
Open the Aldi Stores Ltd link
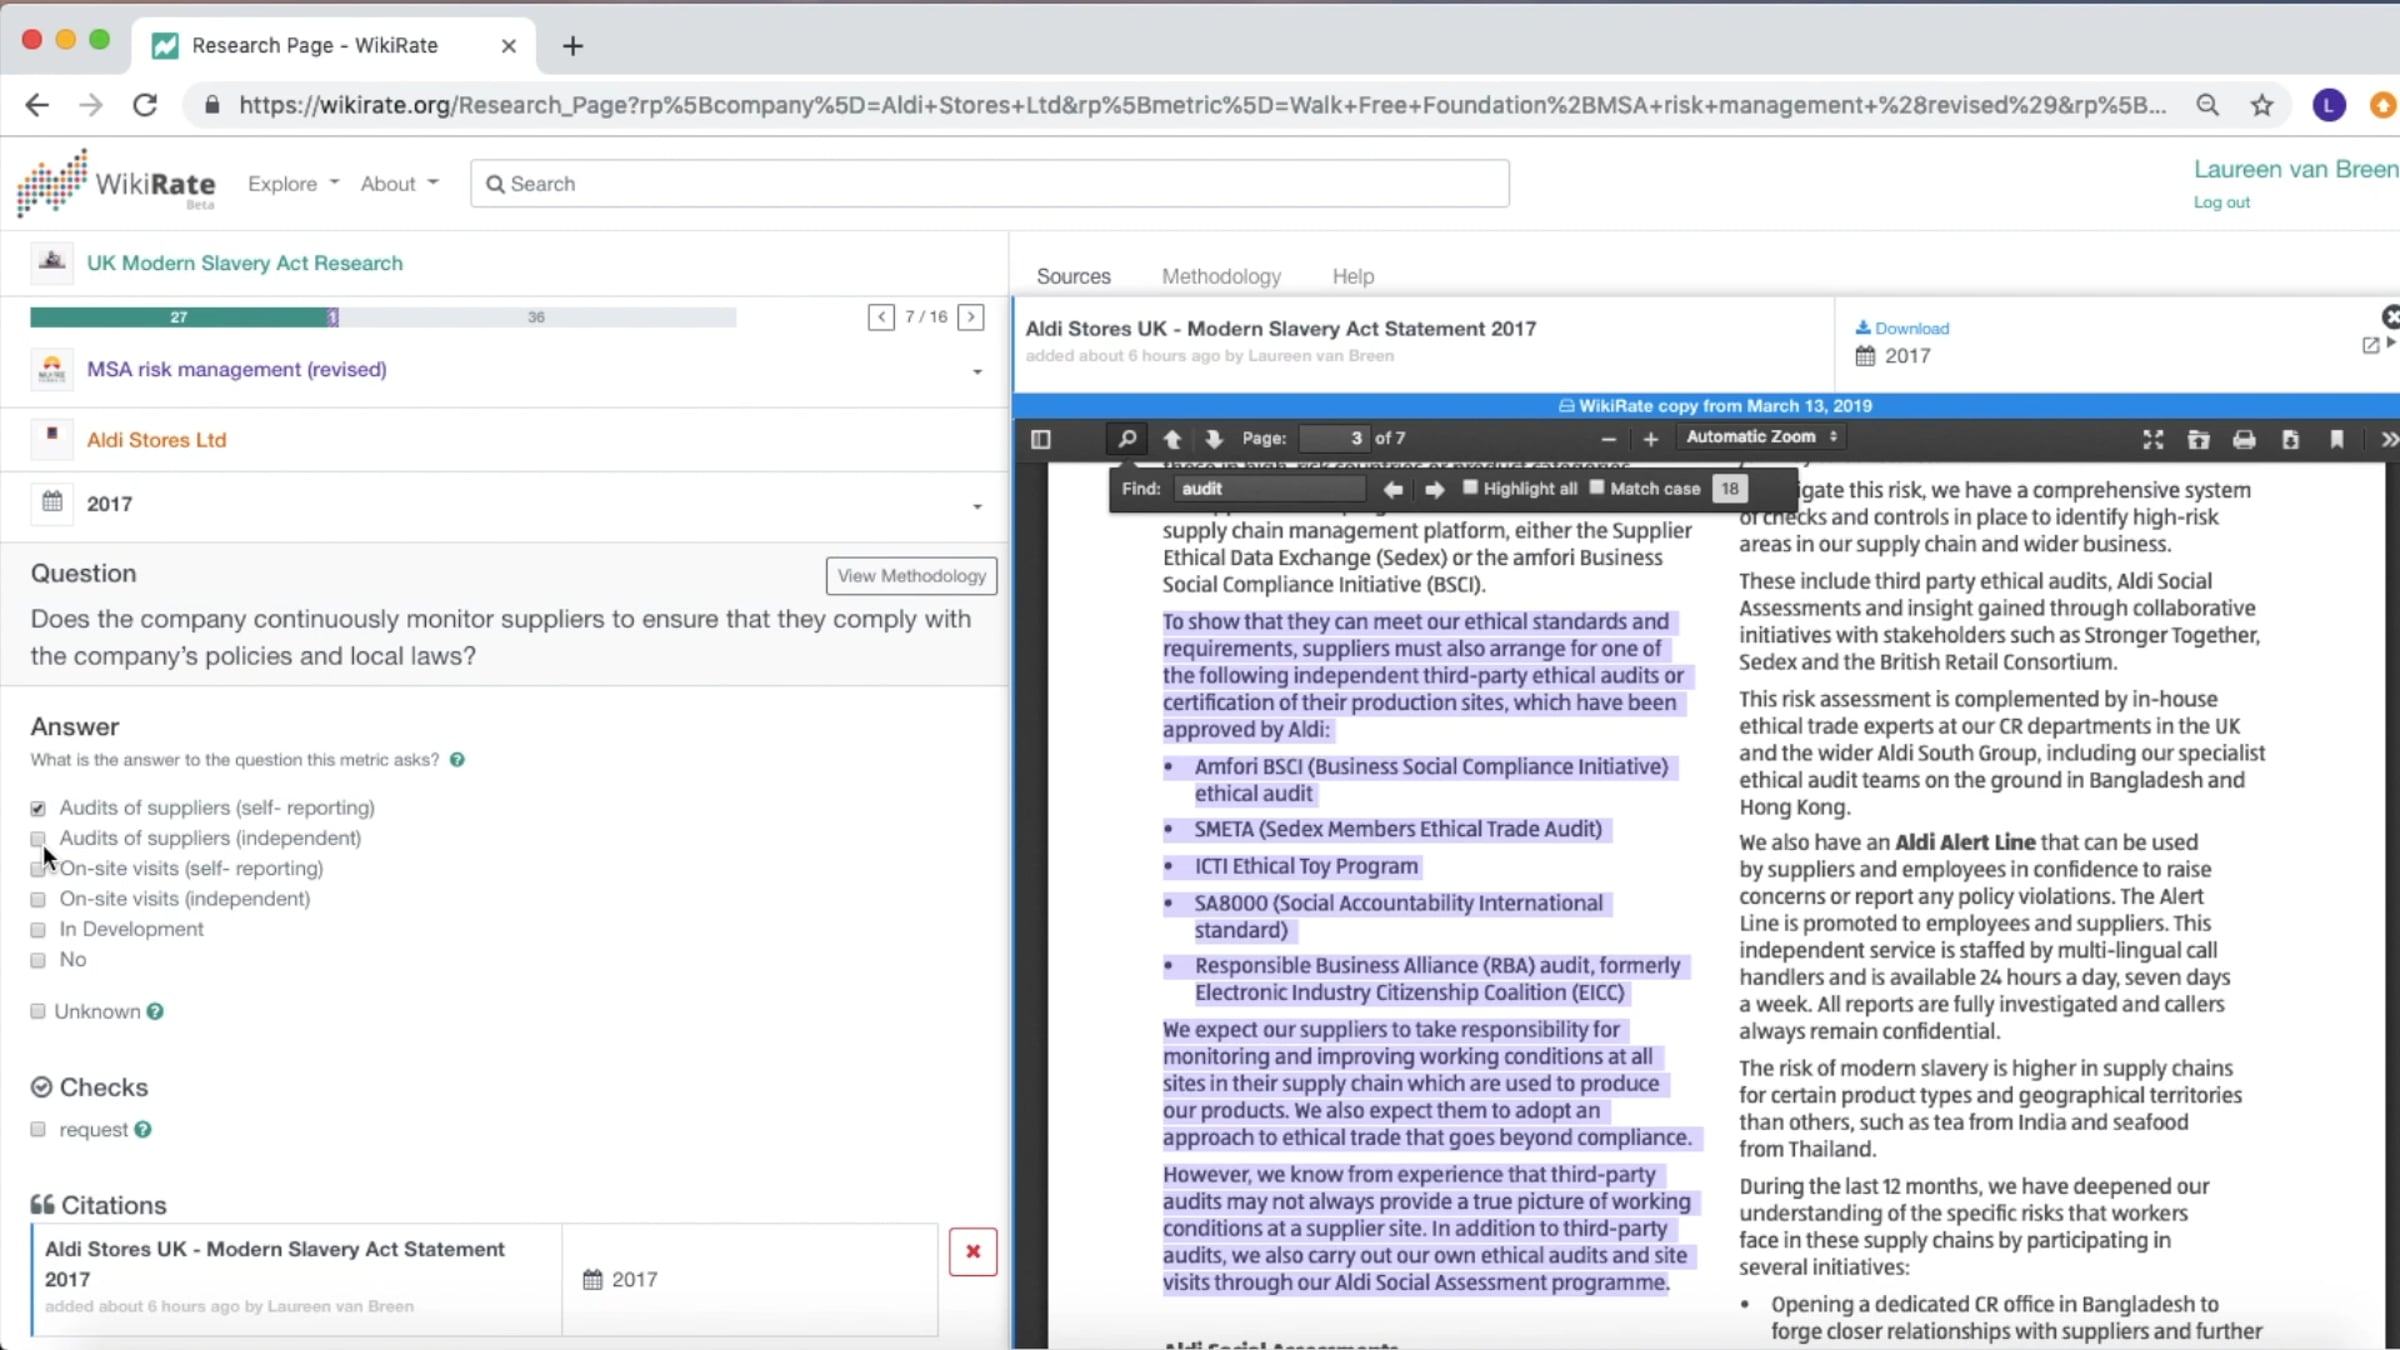[156, 440]
